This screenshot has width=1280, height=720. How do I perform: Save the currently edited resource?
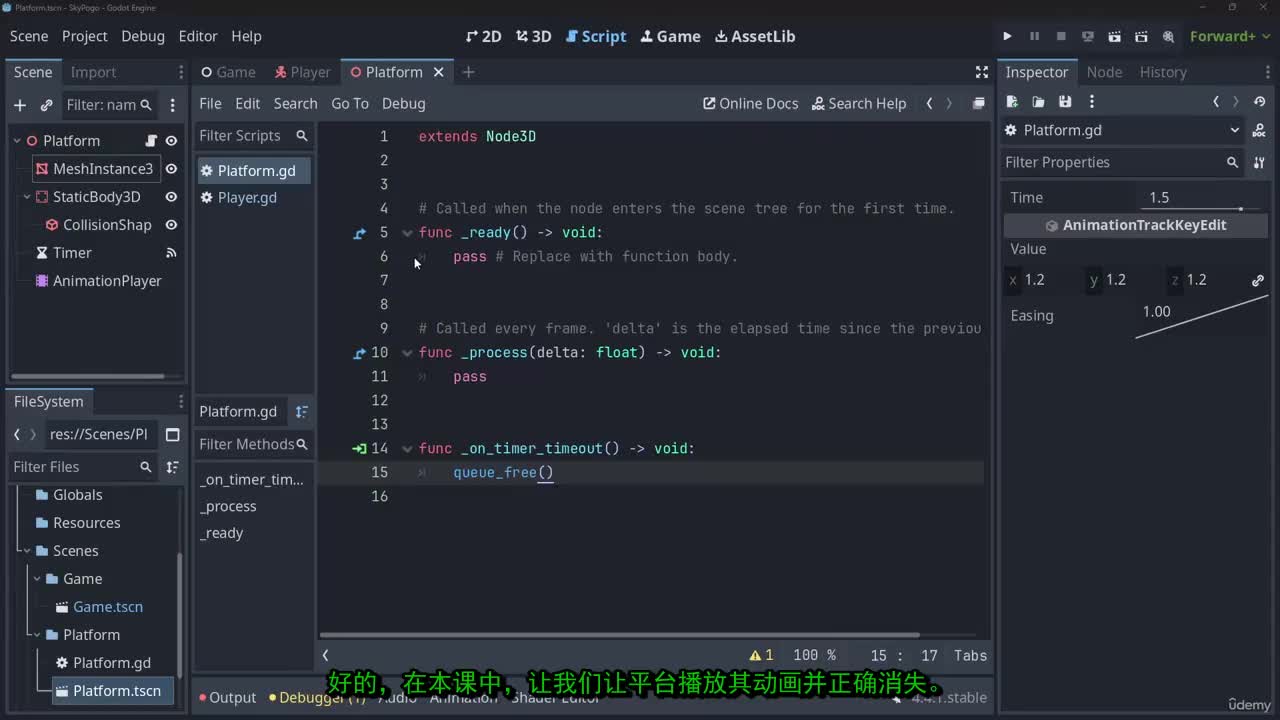pos(1065,102)
